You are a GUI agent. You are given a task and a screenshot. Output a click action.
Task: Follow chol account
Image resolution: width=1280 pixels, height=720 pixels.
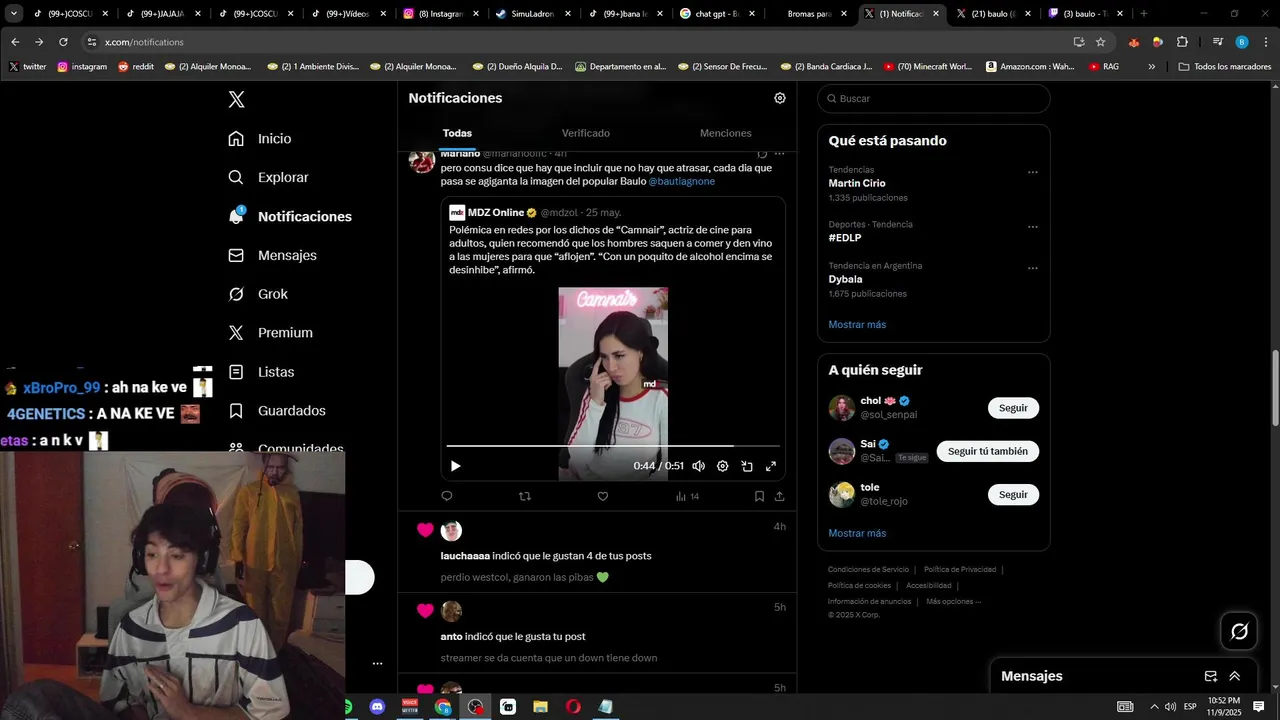pyautogui.click(x=1013, y=408)
